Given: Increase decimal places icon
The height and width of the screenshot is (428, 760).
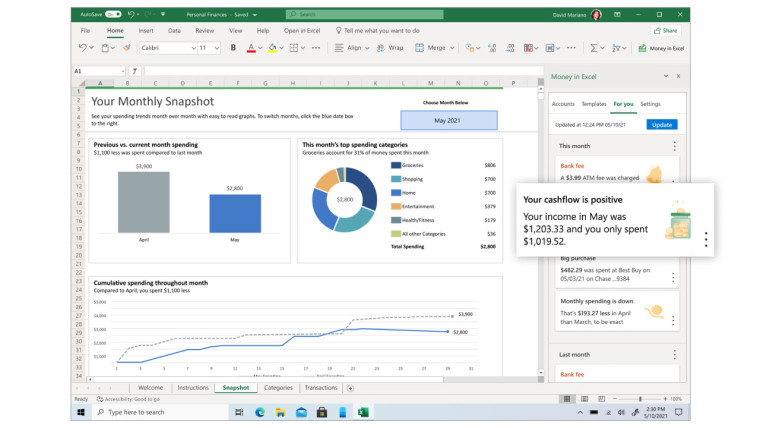Looking at the screenshot, I should click(x=492, y=48).
